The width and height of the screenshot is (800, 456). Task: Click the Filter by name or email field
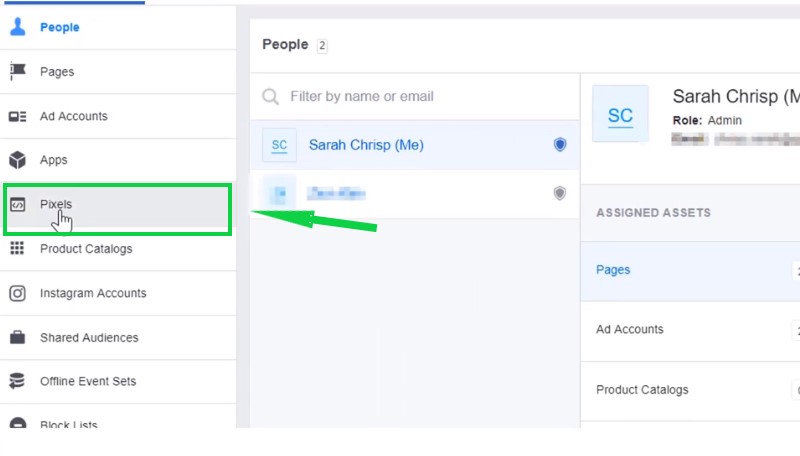click(x=415, y=96)
